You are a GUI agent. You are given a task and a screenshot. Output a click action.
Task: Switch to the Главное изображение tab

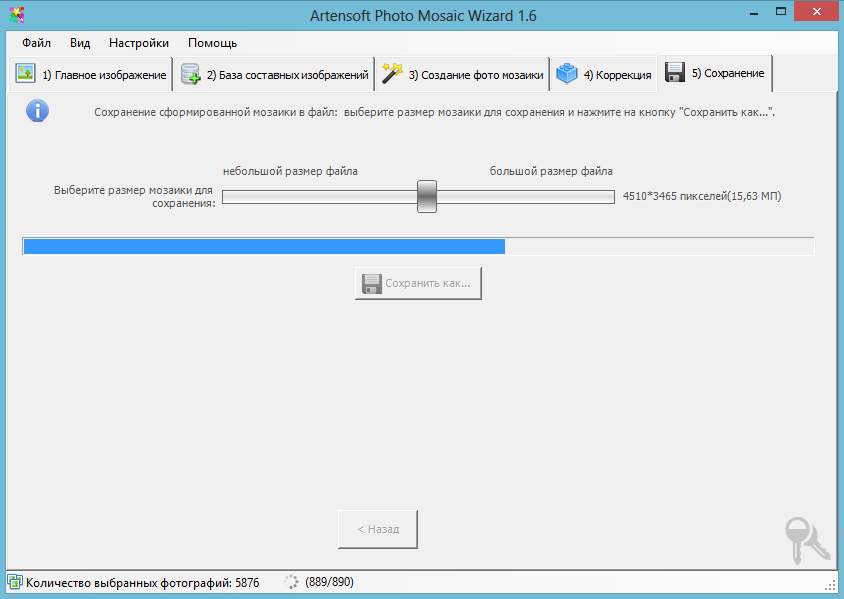click(x=90, y=74)
